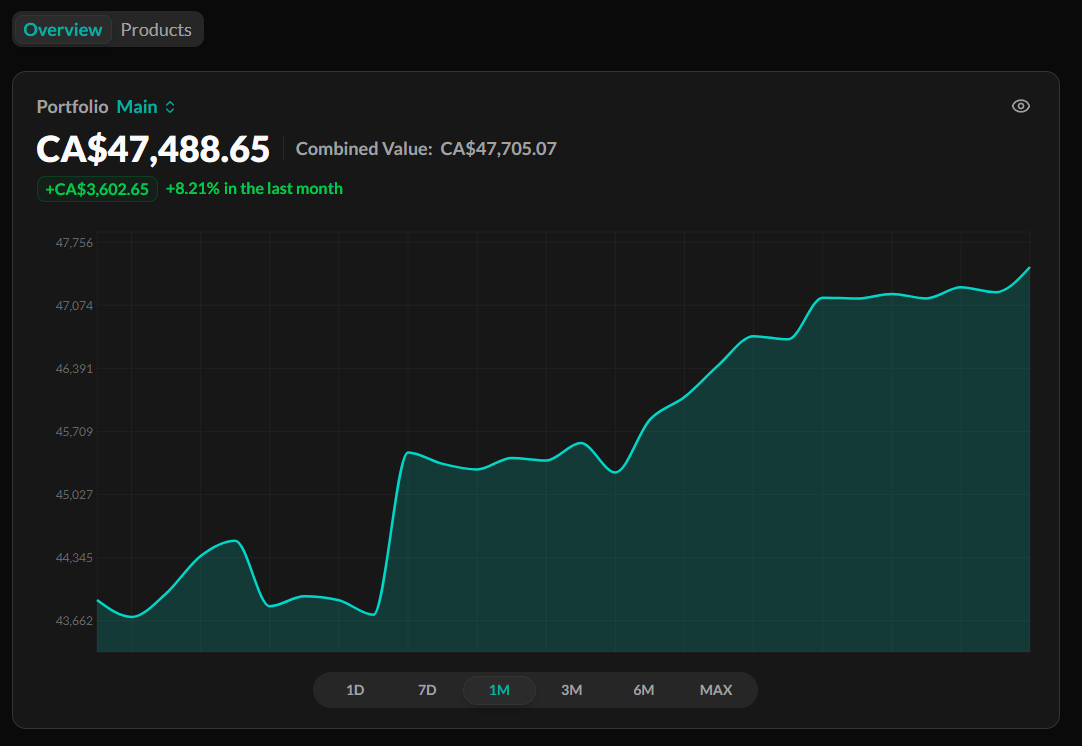Viewport: 1082px width, 746px height.
Task: Click the +8.21% in the last month text
Action: (254, 188)
